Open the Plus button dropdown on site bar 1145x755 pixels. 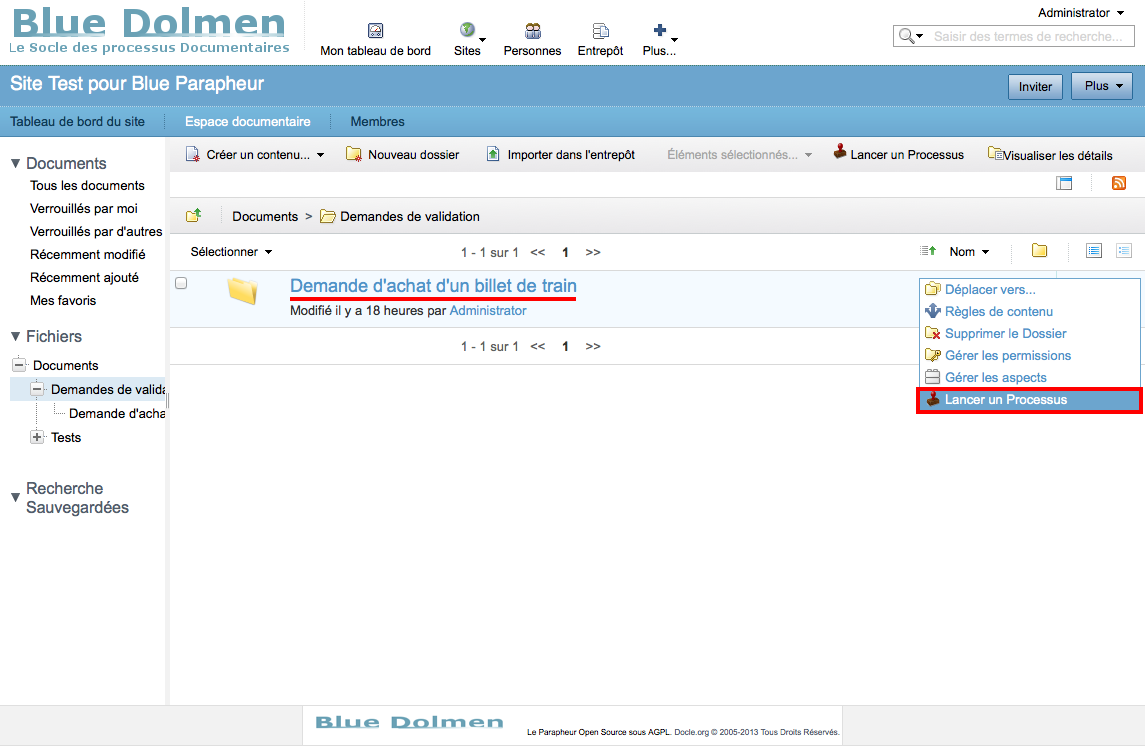coord(1102,86)
